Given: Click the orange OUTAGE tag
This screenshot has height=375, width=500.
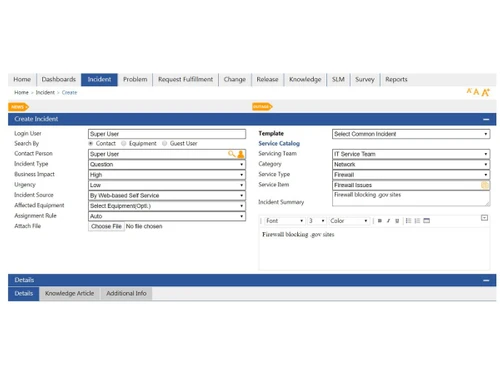Looking at the screenshot, I should tap(262, 107).
